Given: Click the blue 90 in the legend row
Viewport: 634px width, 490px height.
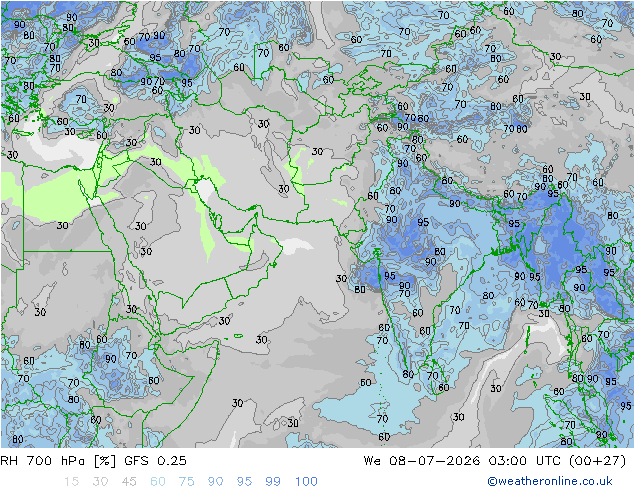Looking at the screenshot, I should 216,482.
